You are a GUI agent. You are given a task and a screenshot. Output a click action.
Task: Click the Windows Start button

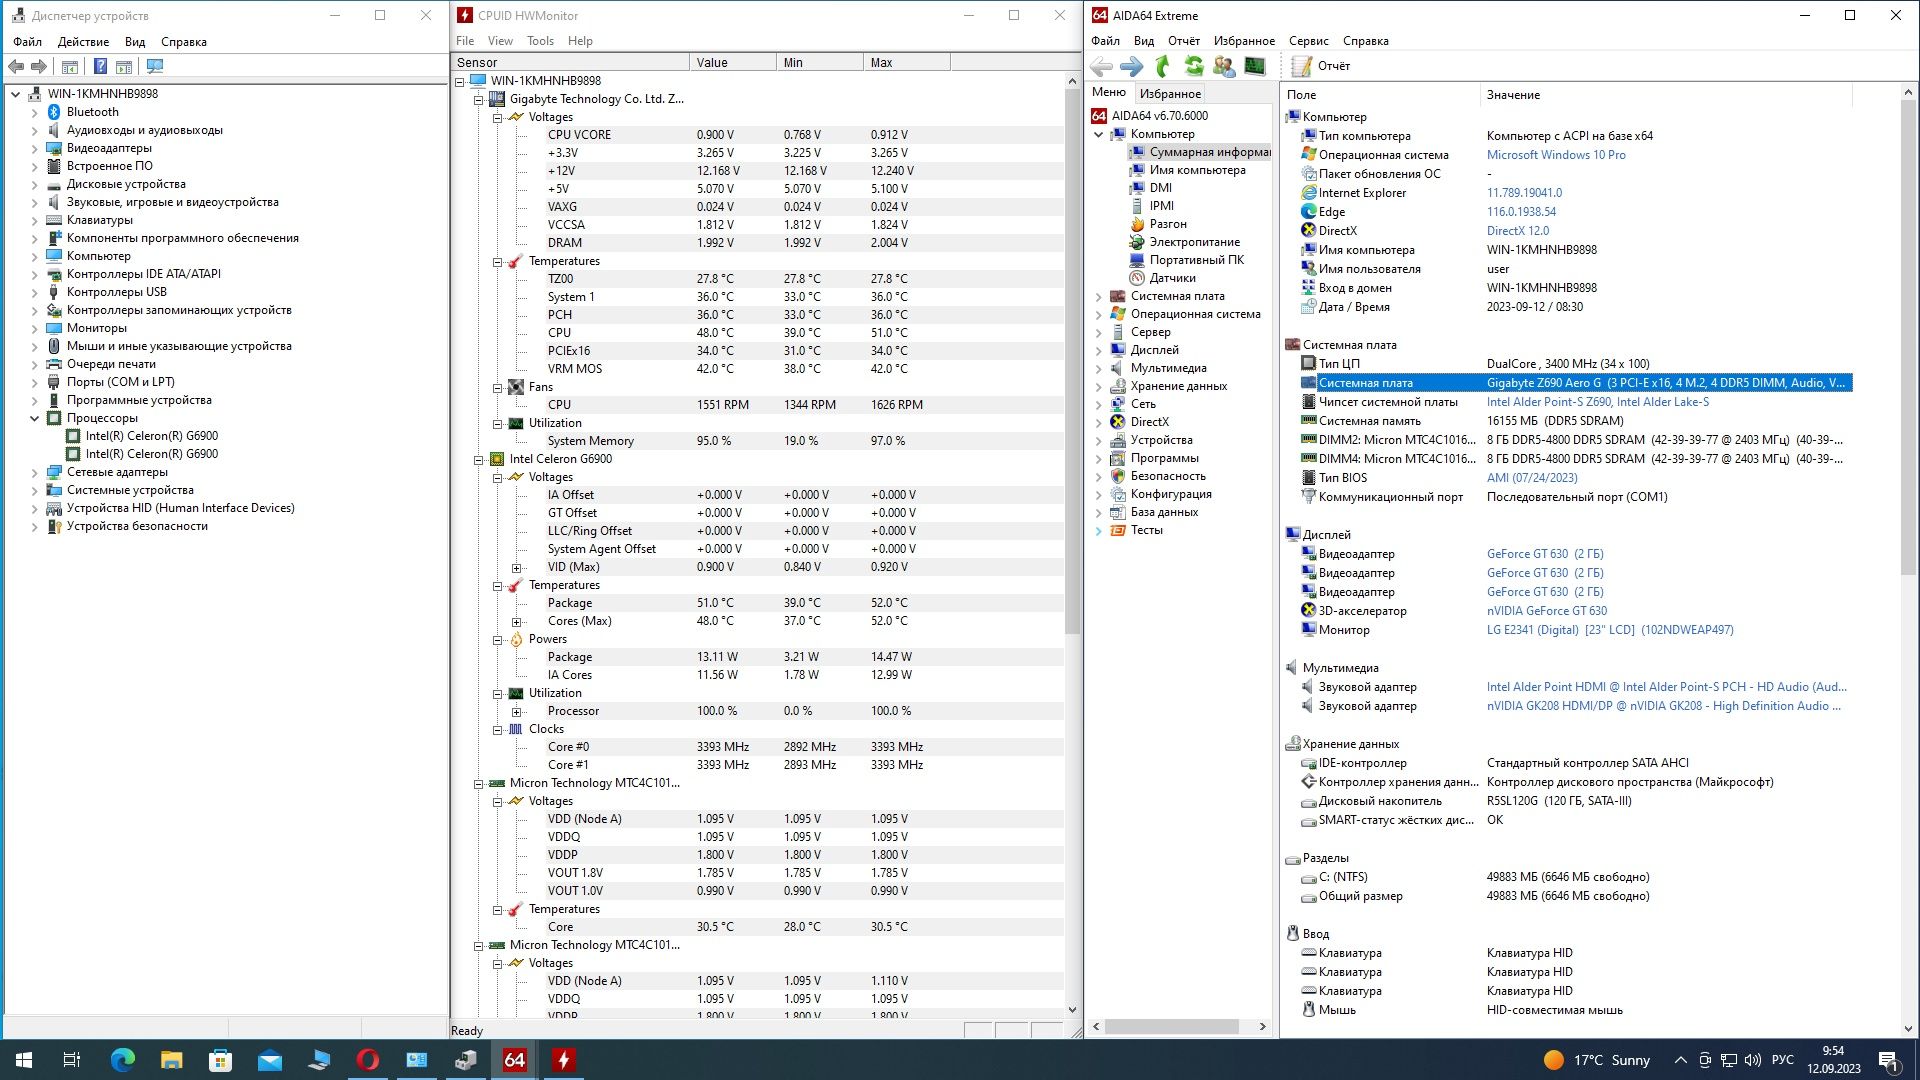[24, 1060]
